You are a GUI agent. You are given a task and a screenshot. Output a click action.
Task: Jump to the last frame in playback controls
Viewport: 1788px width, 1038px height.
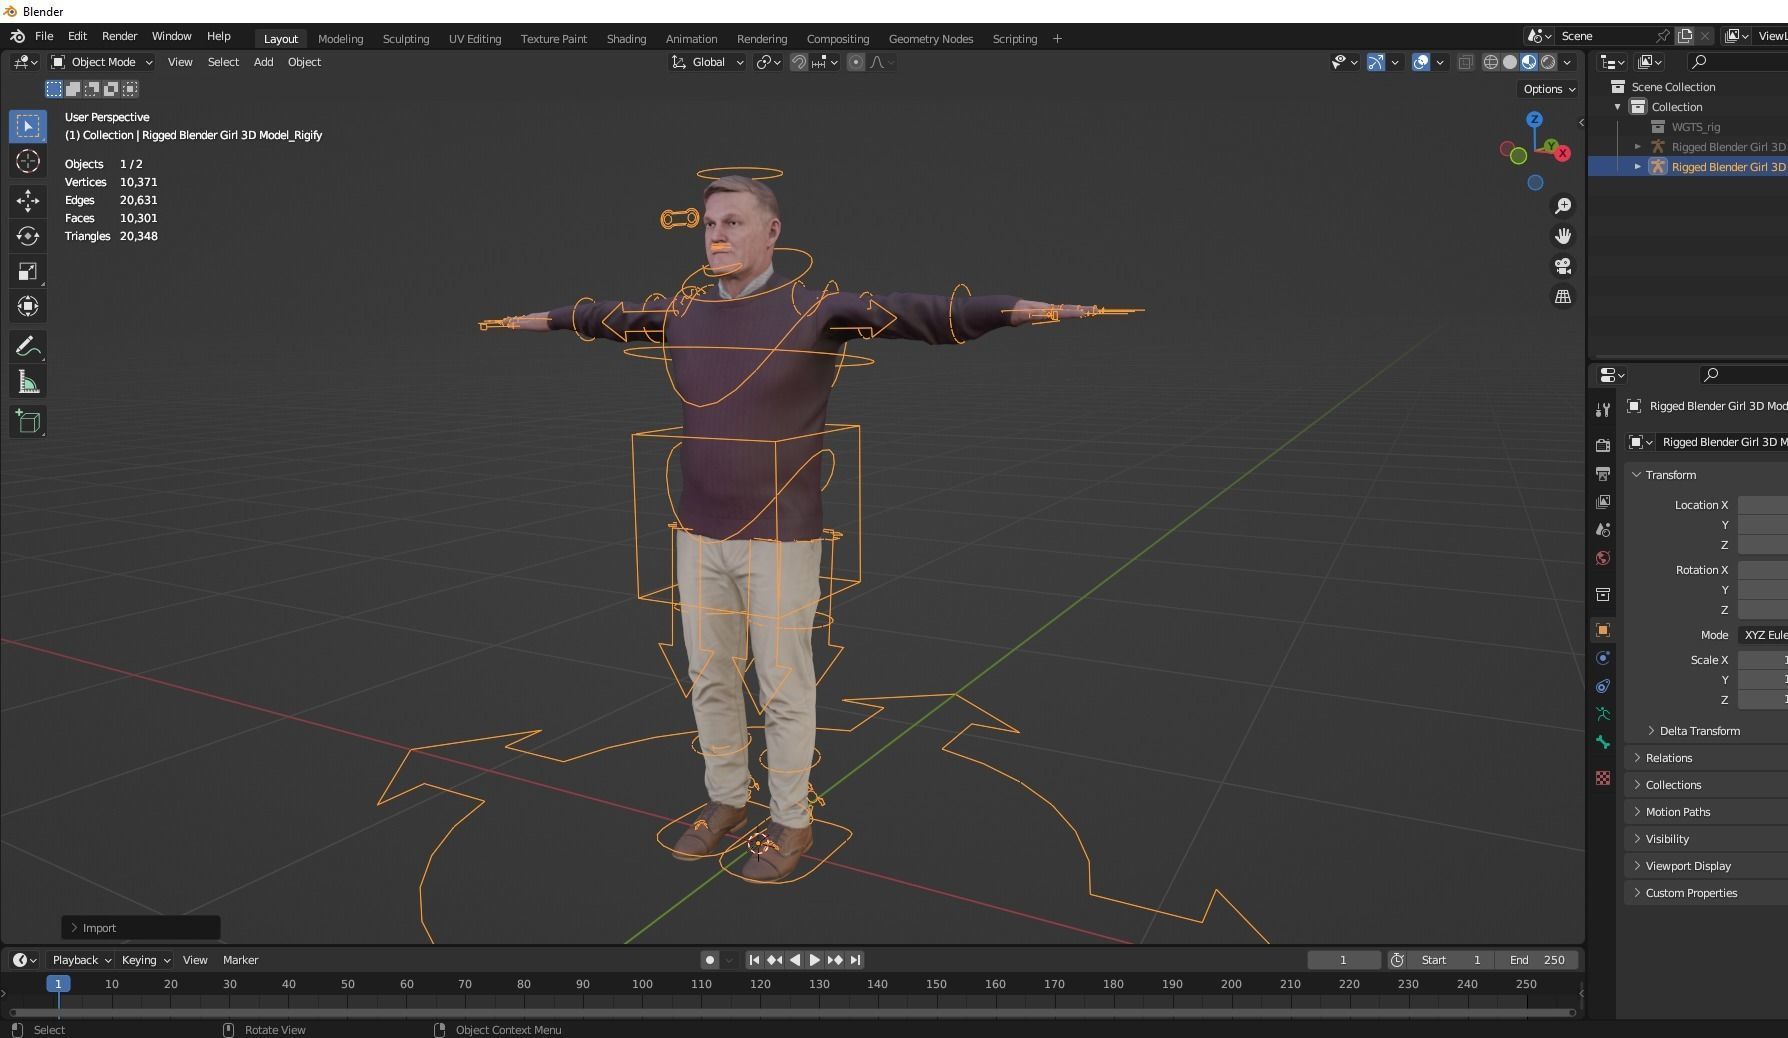856,960
